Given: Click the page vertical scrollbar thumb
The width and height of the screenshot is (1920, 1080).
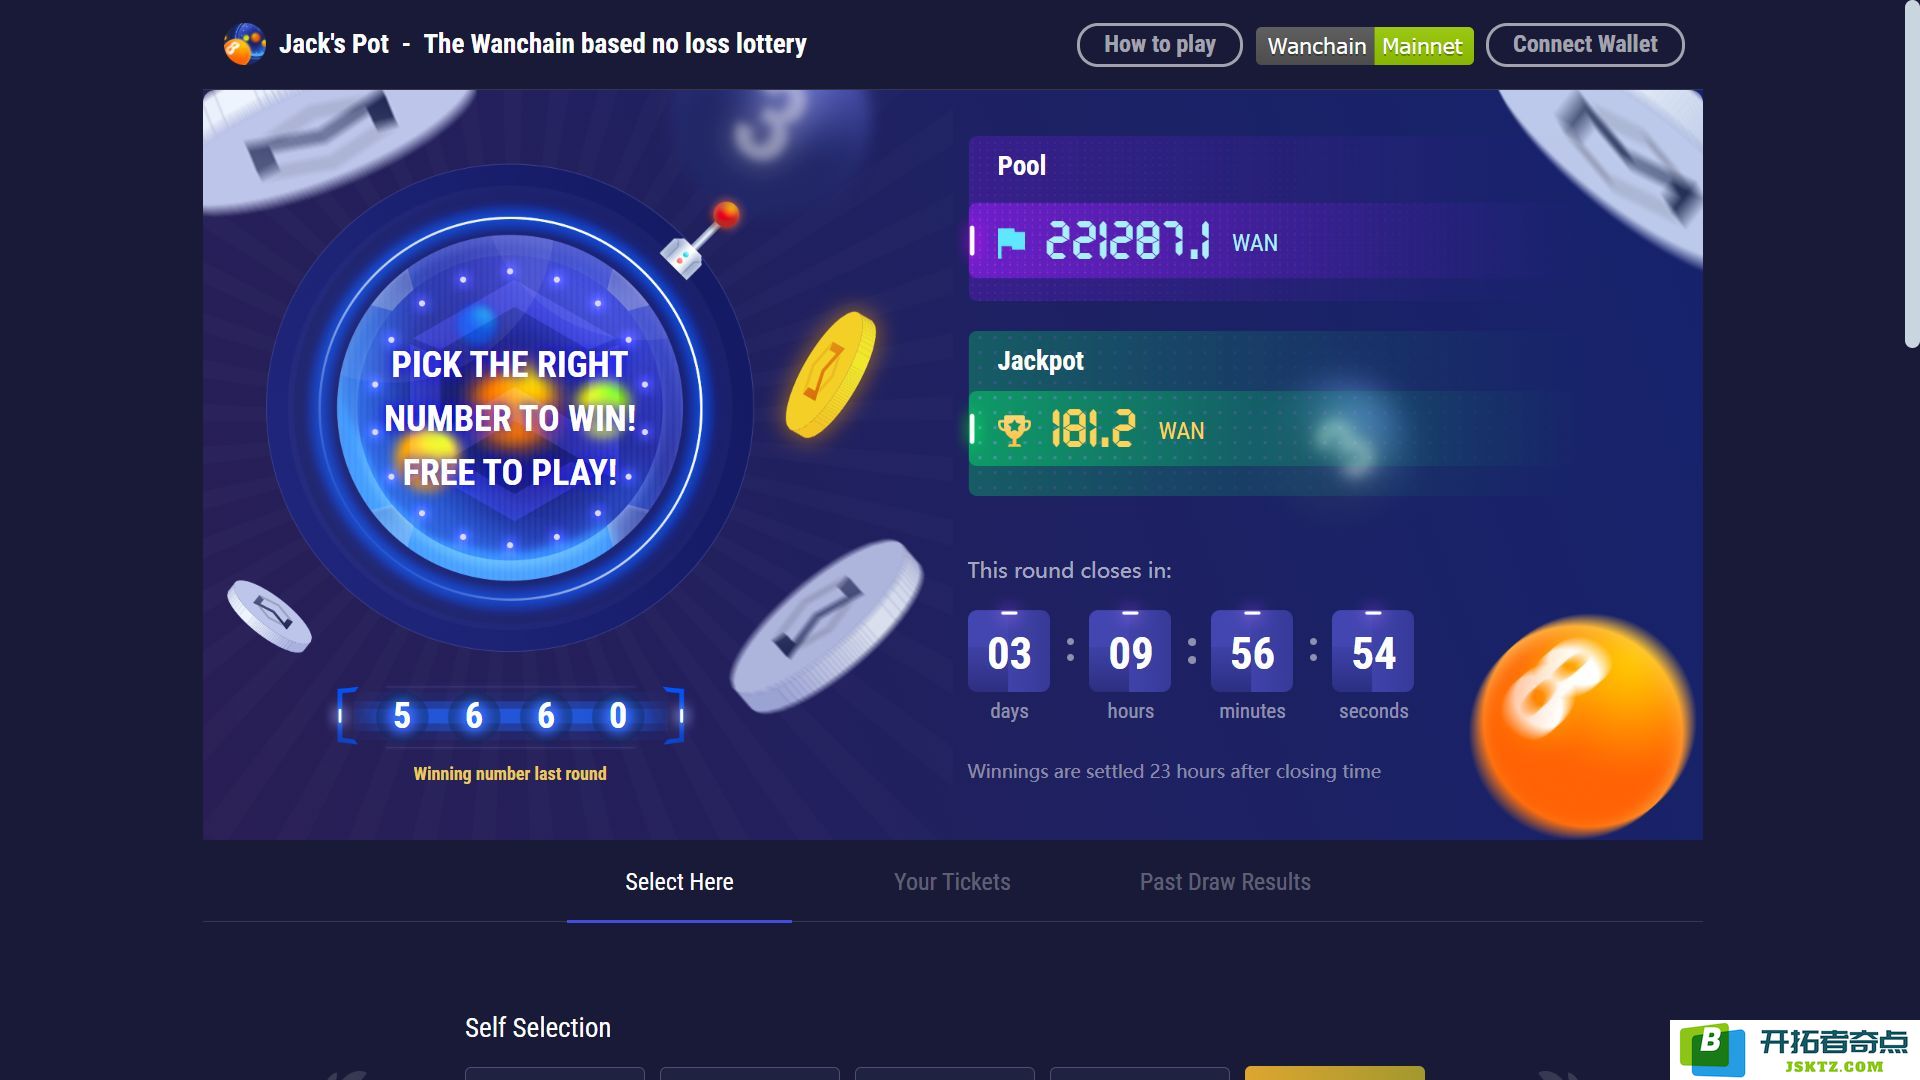Looking at the screenshot, I should click(1911, 174).
